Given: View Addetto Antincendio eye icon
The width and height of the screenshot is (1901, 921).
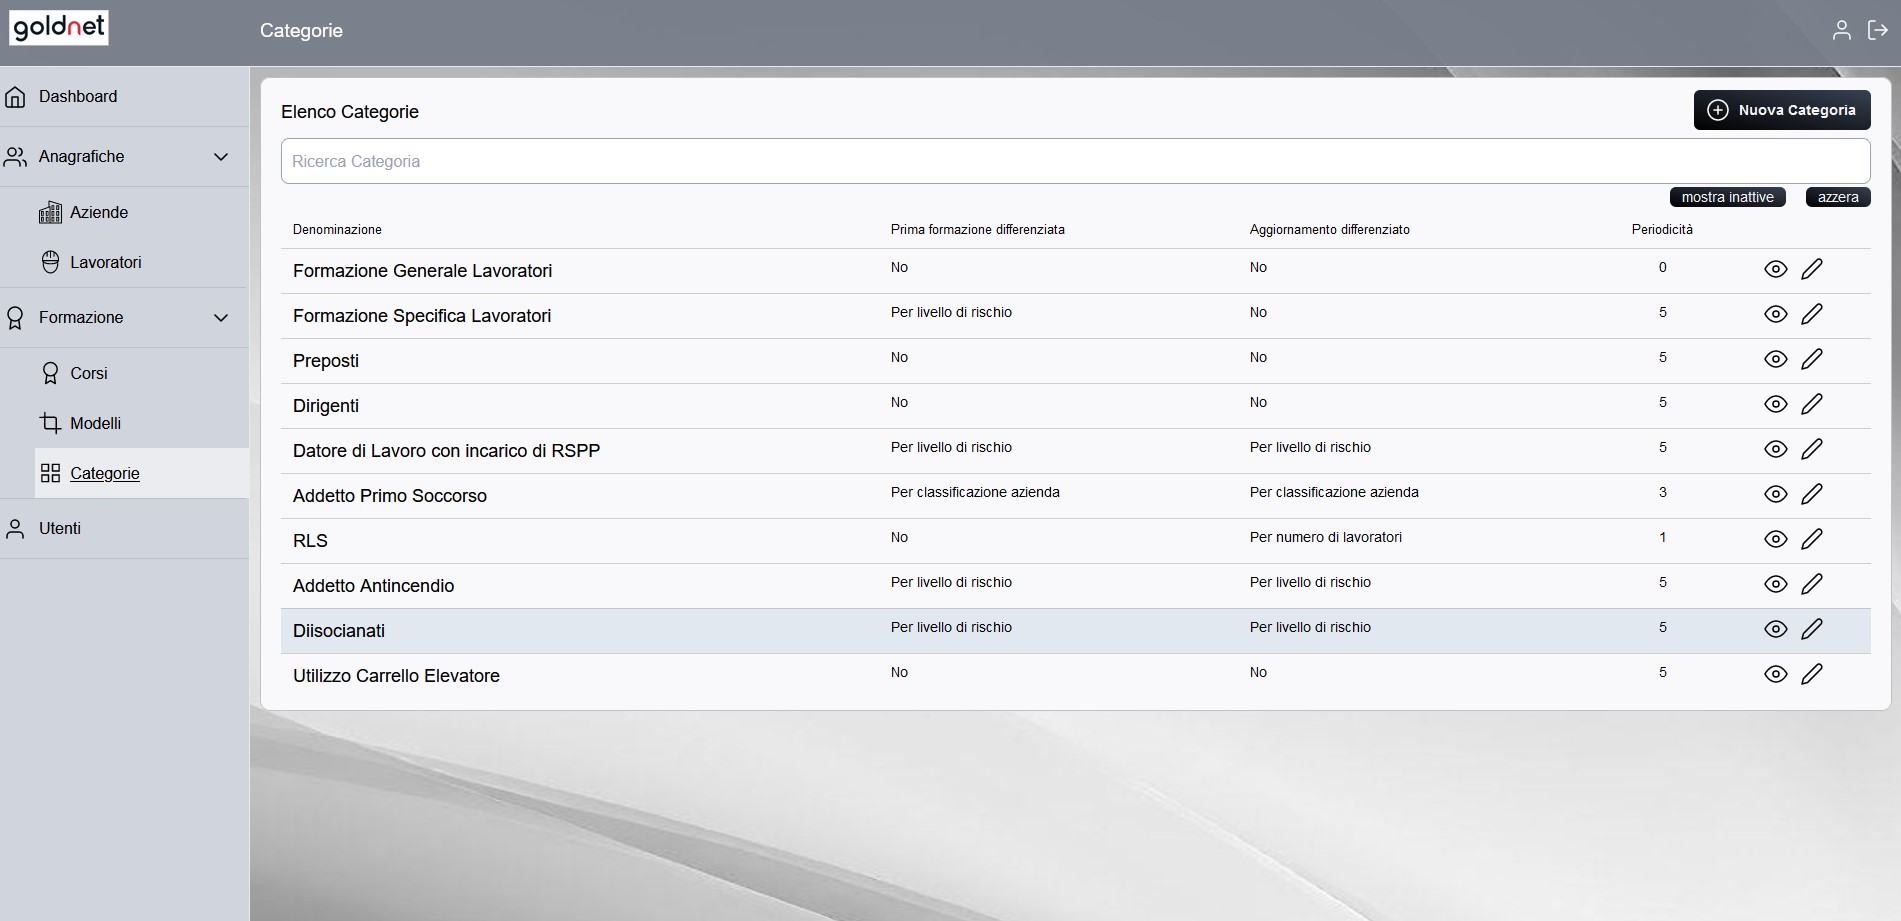Looking at the screenshot, I should (1776, 584).
